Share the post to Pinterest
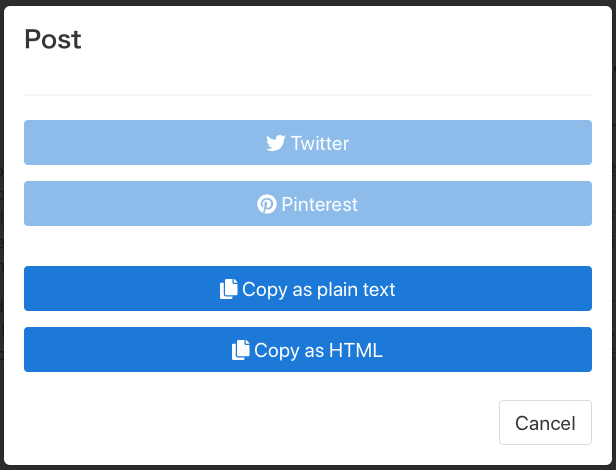 pos(308,204)
